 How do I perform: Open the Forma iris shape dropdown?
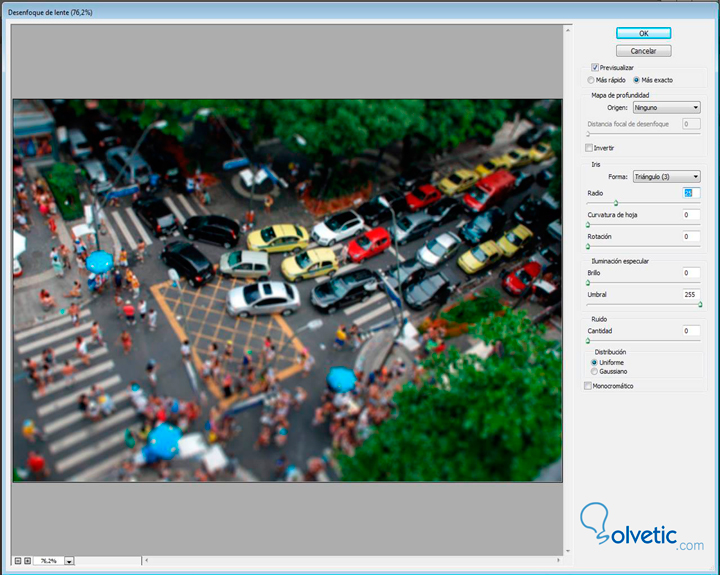tap(666, 176)
